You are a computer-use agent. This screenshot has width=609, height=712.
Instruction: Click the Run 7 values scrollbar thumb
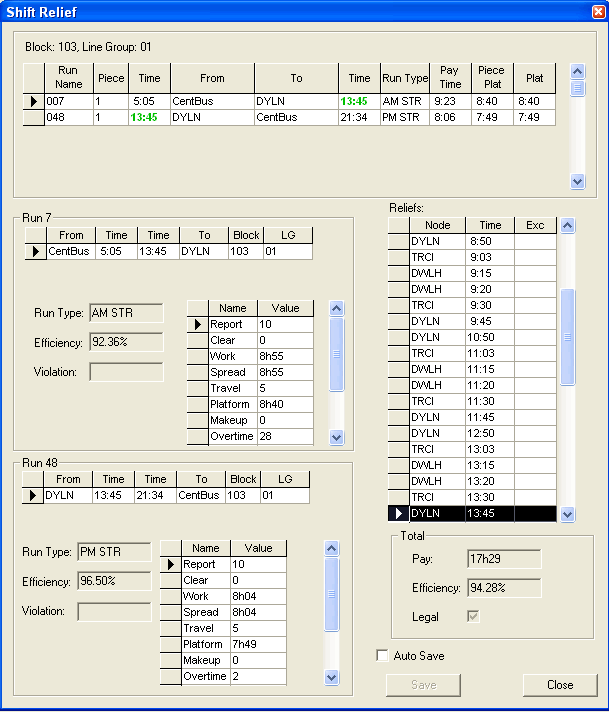[x=336, y=354]
